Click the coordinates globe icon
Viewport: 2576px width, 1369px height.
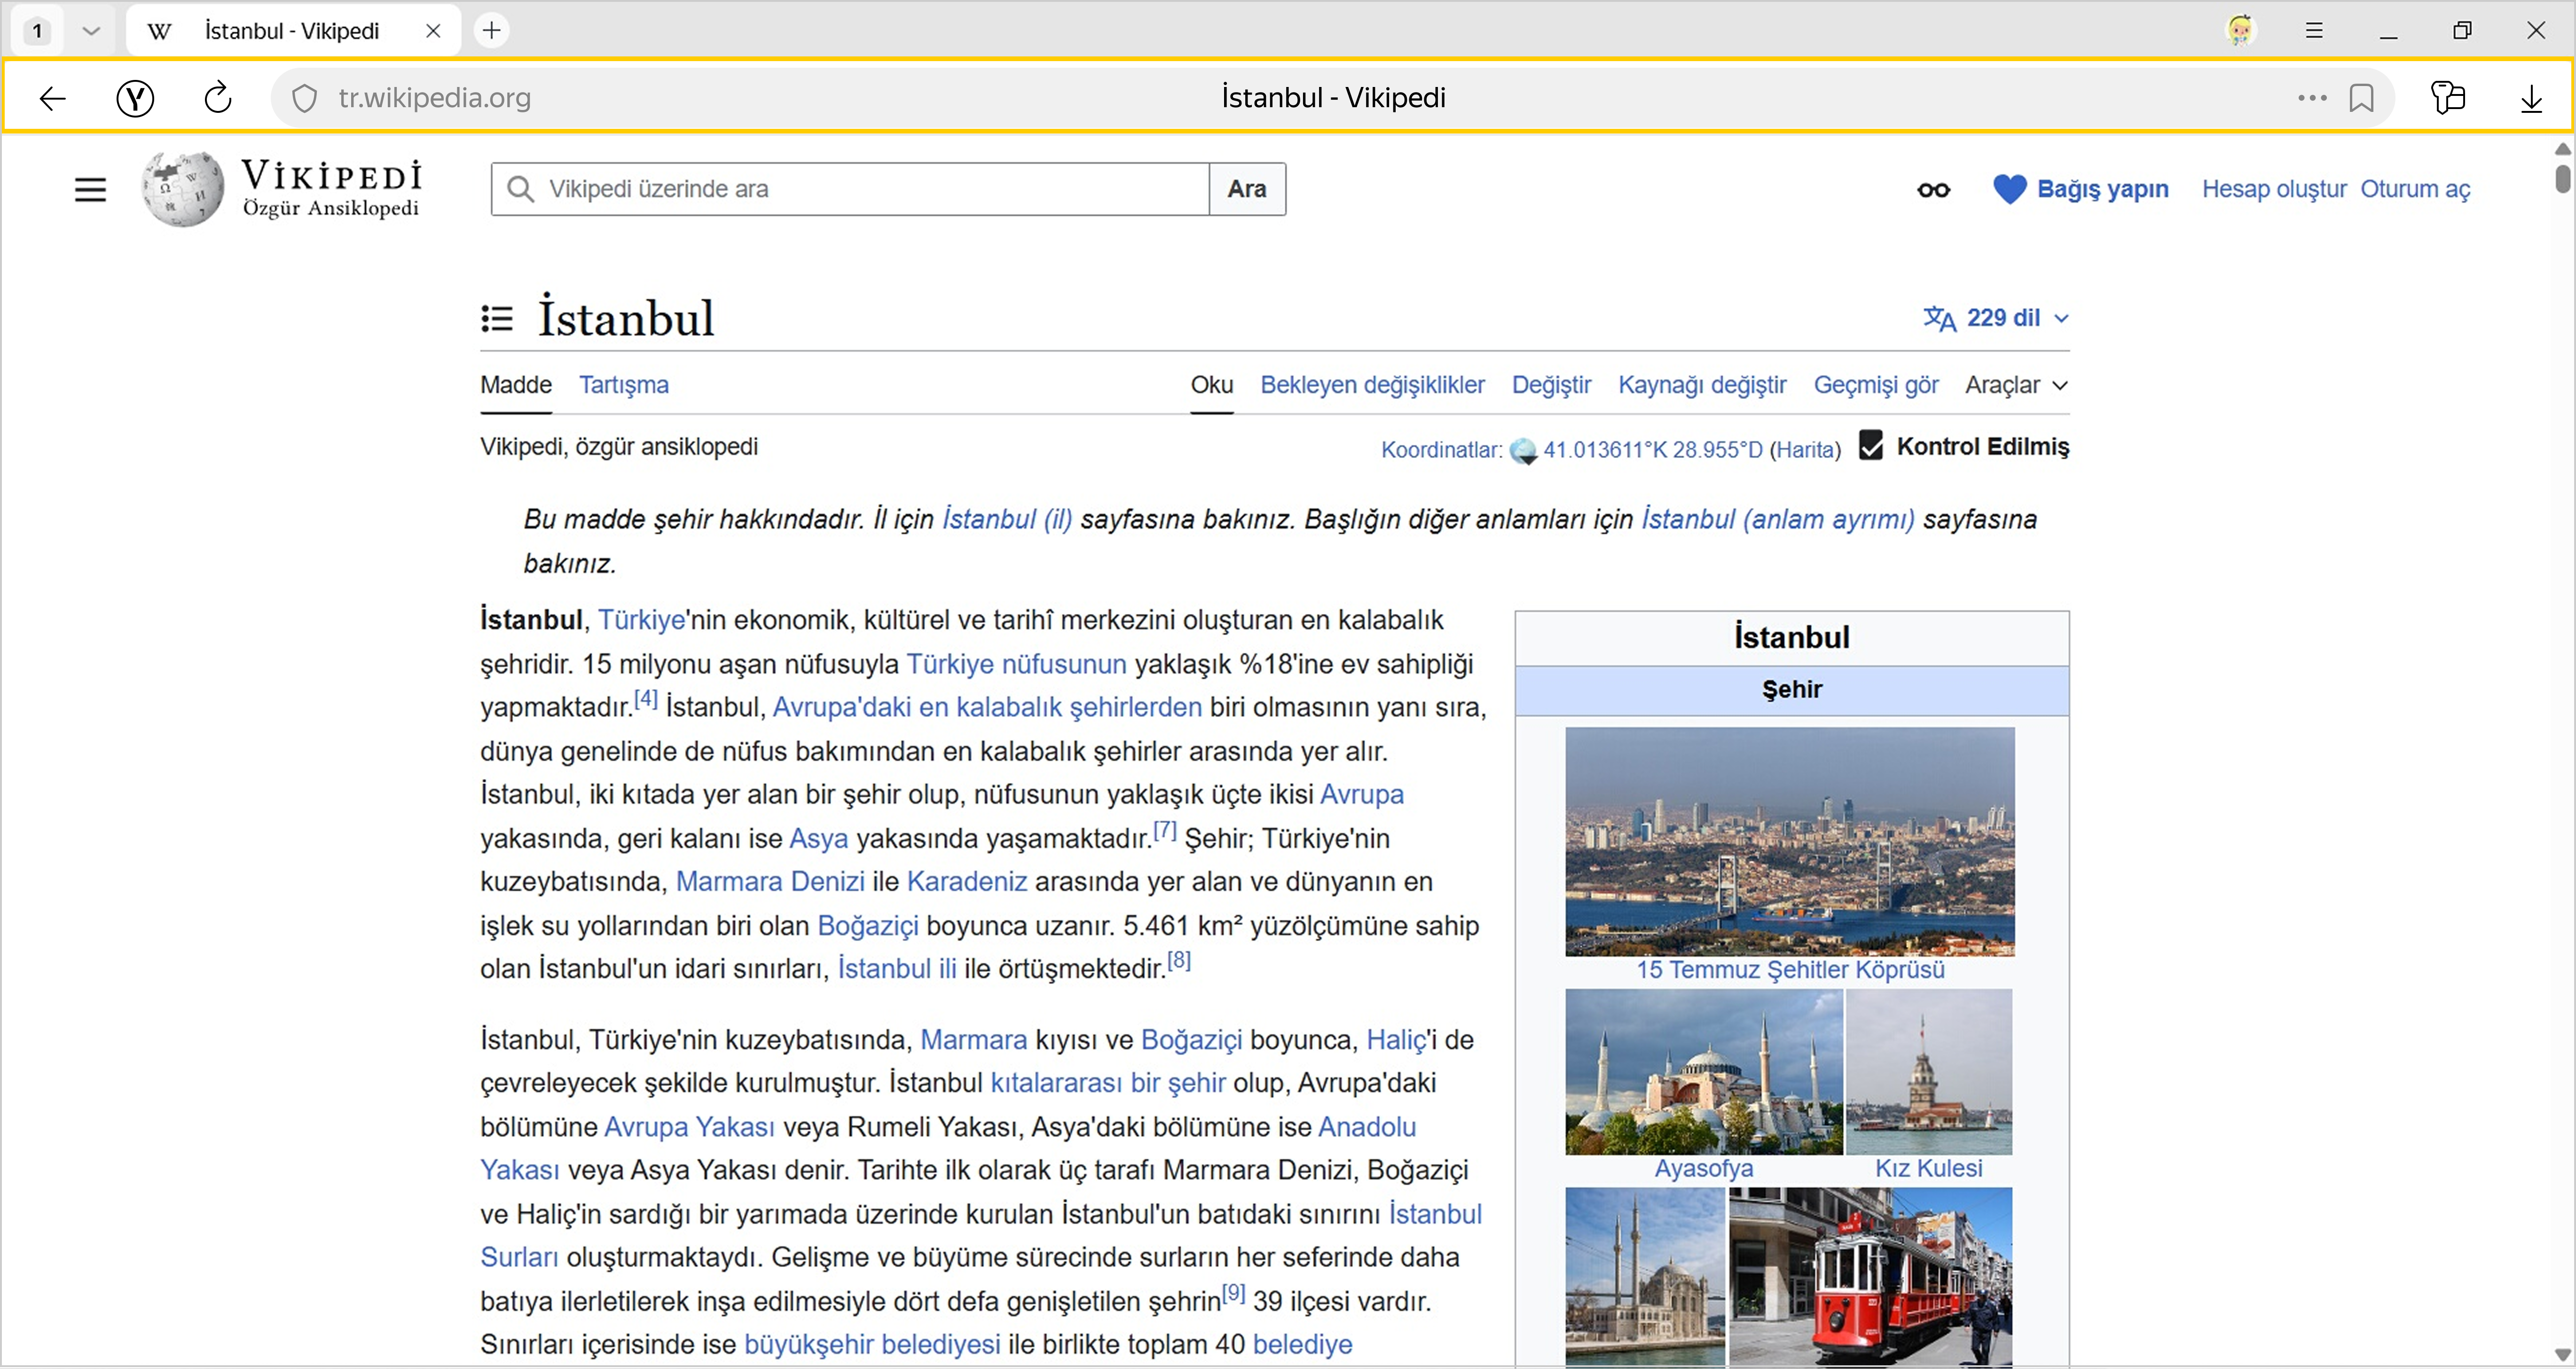pos(1523,451)
